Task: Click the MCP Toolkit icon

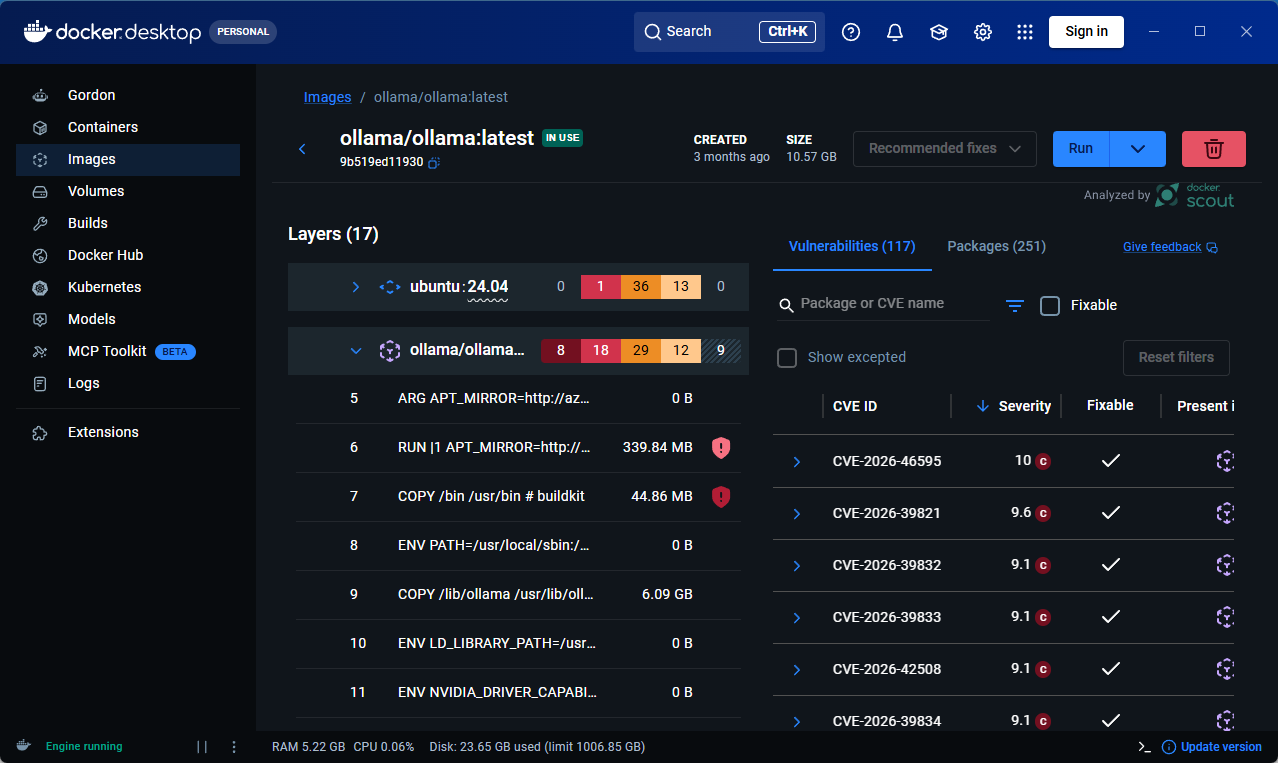Action: pos(40,351)
